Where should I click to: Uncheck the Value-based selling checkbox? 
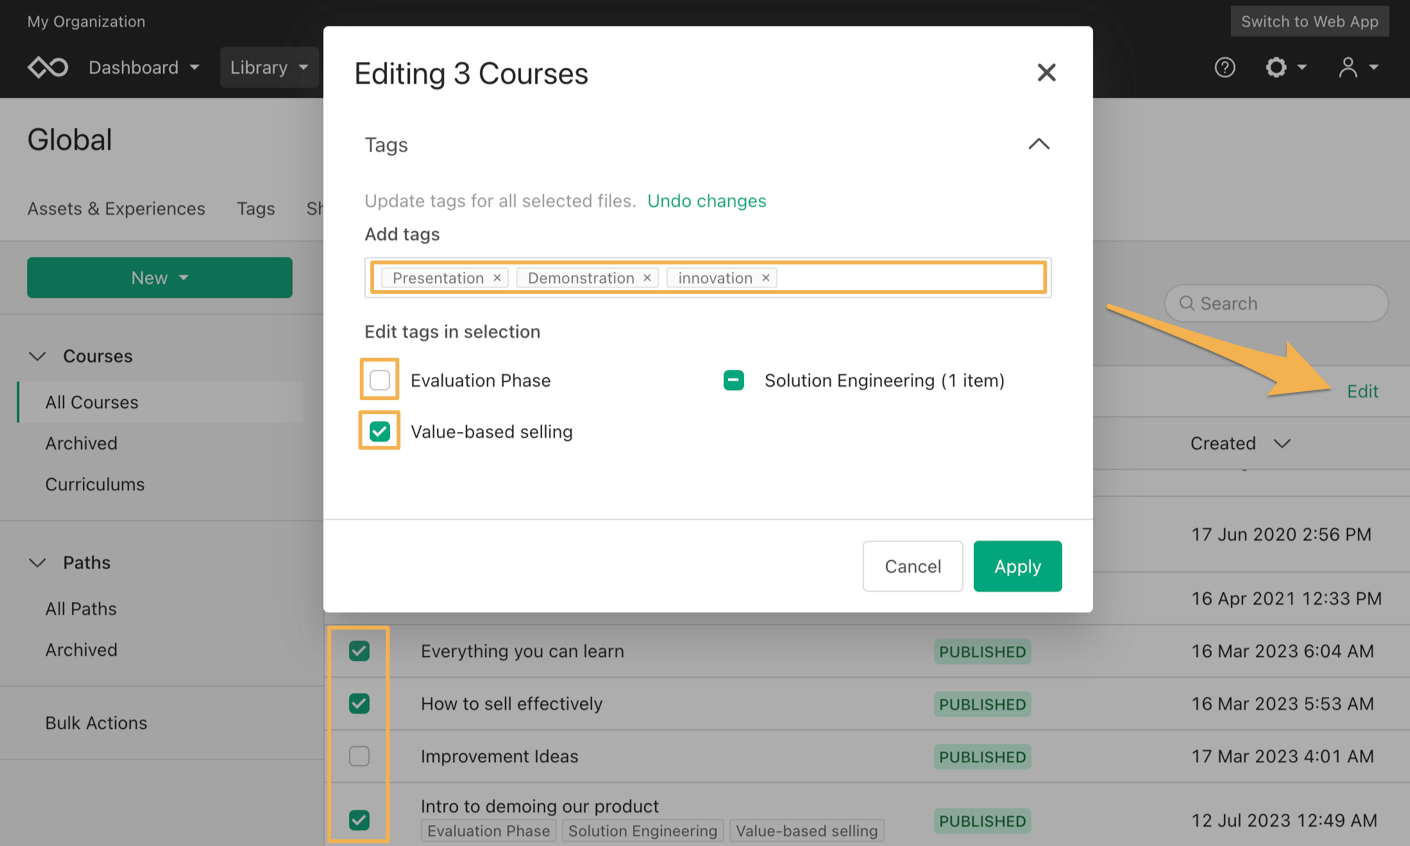pos(380,431)
